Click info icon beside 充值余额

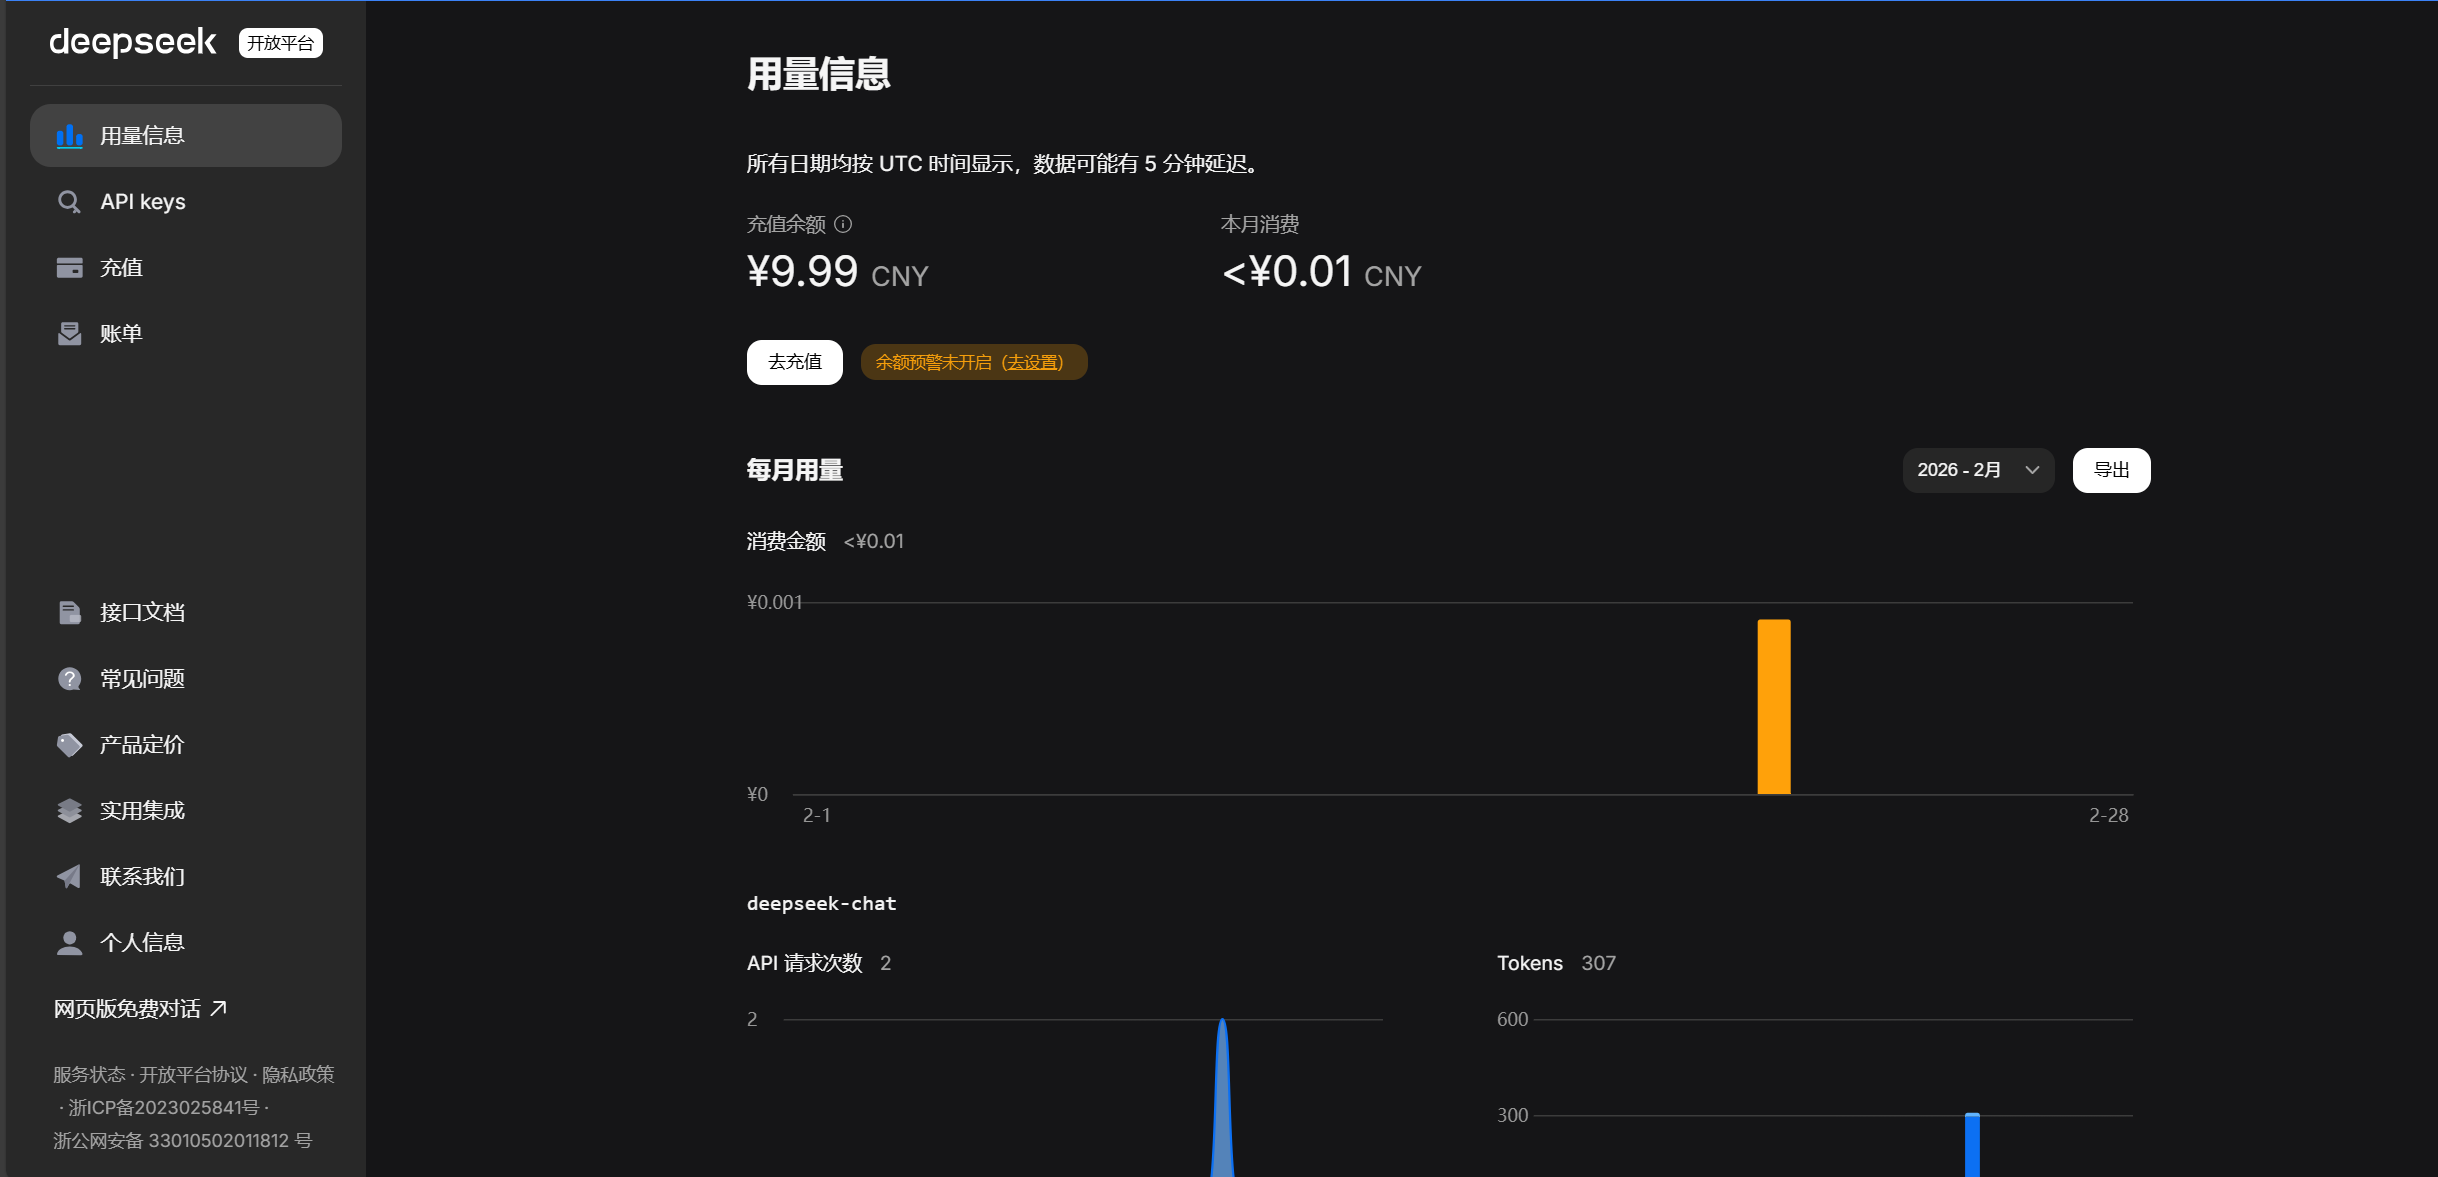[843, 224]
